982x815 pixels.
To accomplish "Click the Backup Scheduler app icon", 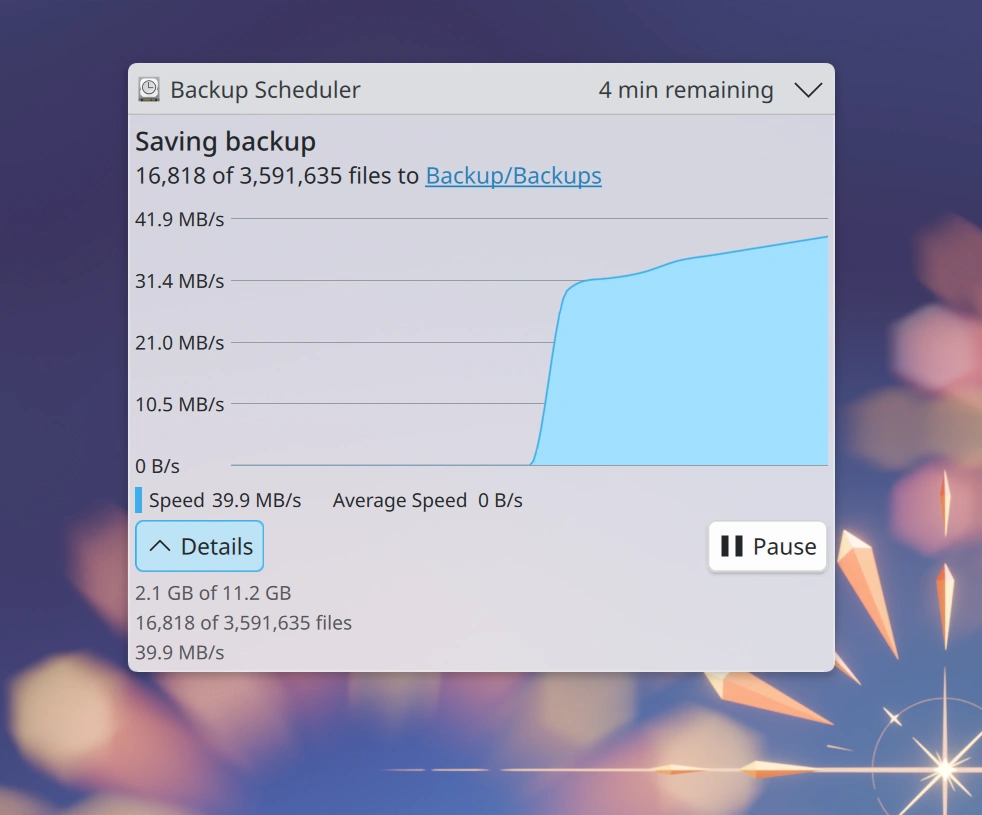I will point(149,90).
